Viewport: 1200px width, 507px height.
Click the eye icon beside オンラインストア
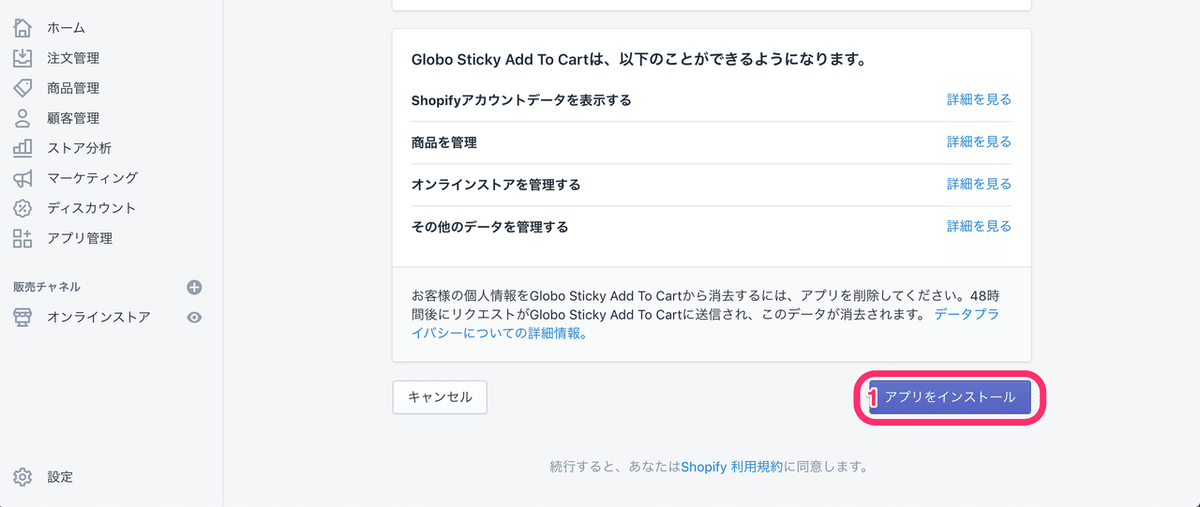click(x=195, y=317)
